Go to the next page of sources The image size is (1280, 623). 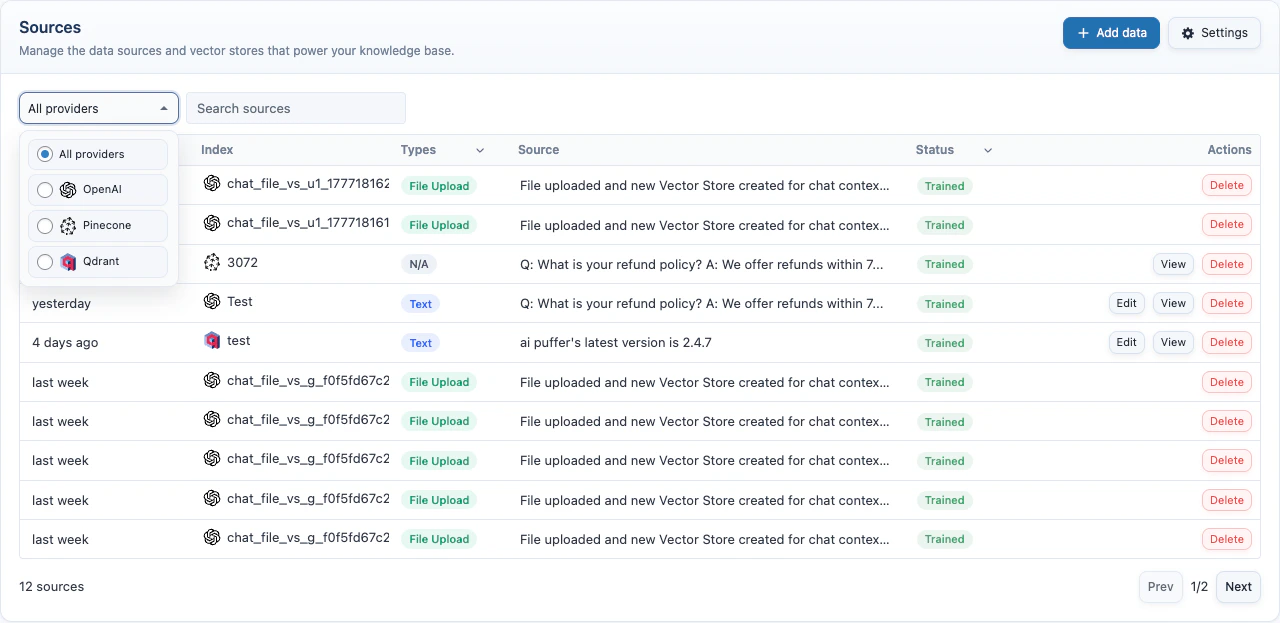click(1238, 586)
